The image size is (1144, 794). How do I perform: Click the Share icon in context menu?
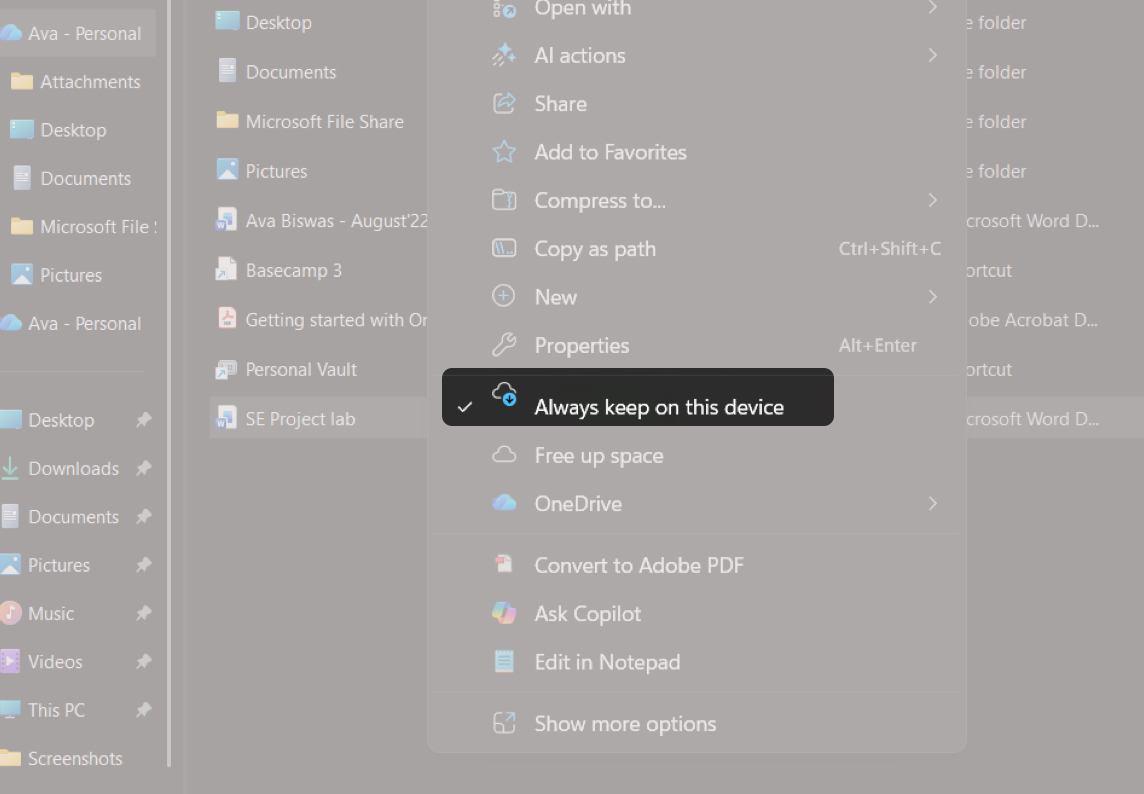pos(504,104)
